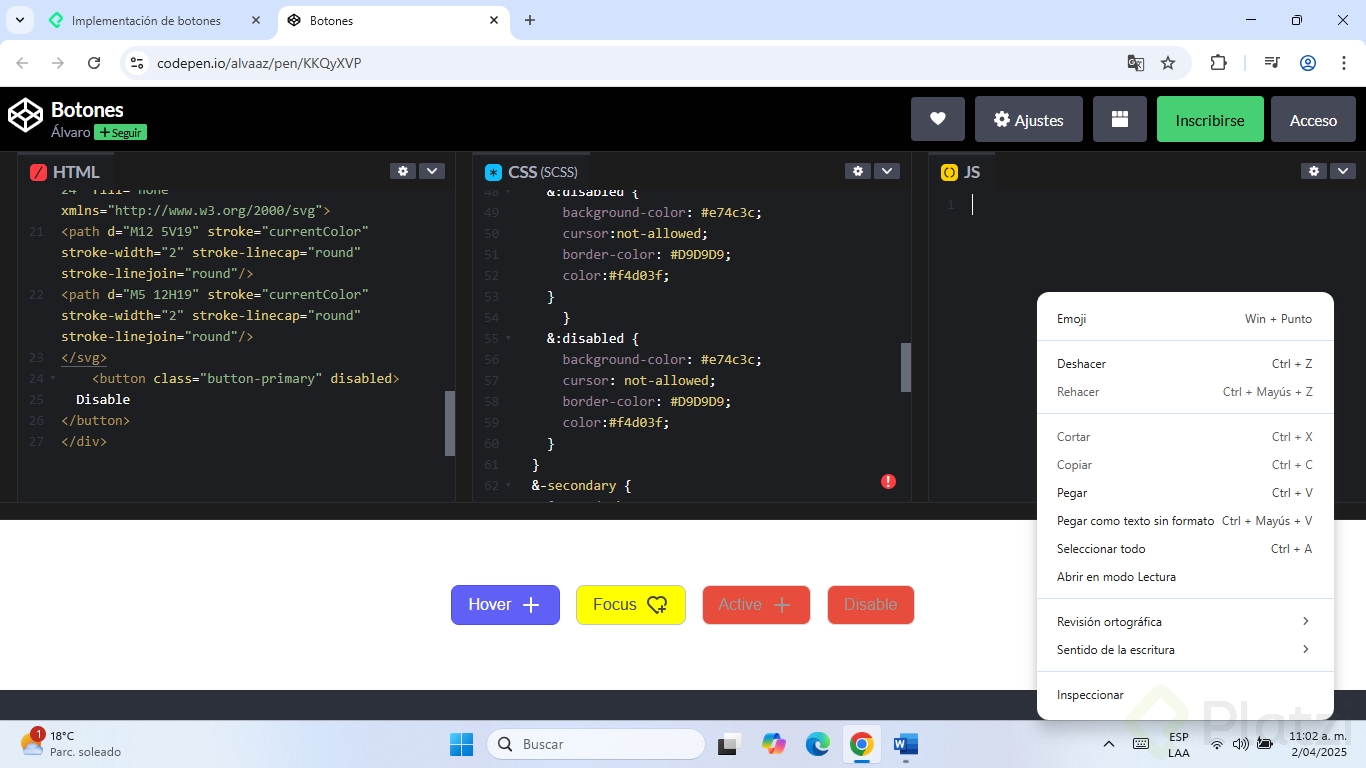Open HTML editor settings gear
Screen dimensions: 1366x768
[403, 171]
